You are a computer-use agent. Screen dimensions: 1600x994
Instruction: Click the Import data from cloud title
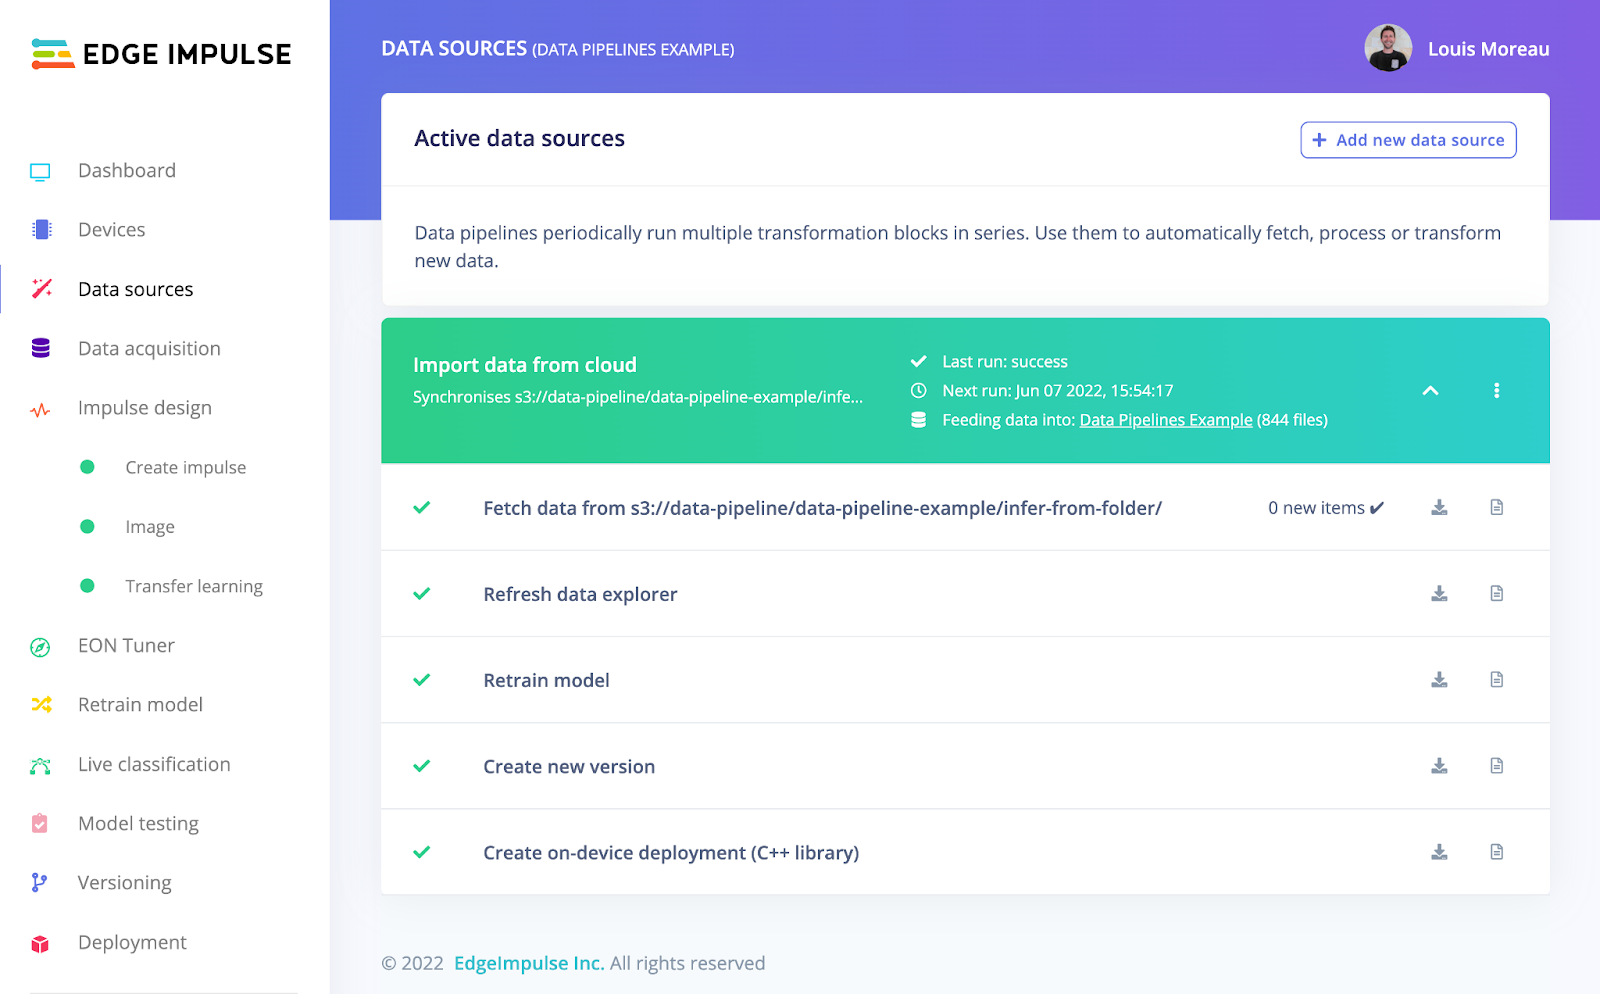pos(525,365)
